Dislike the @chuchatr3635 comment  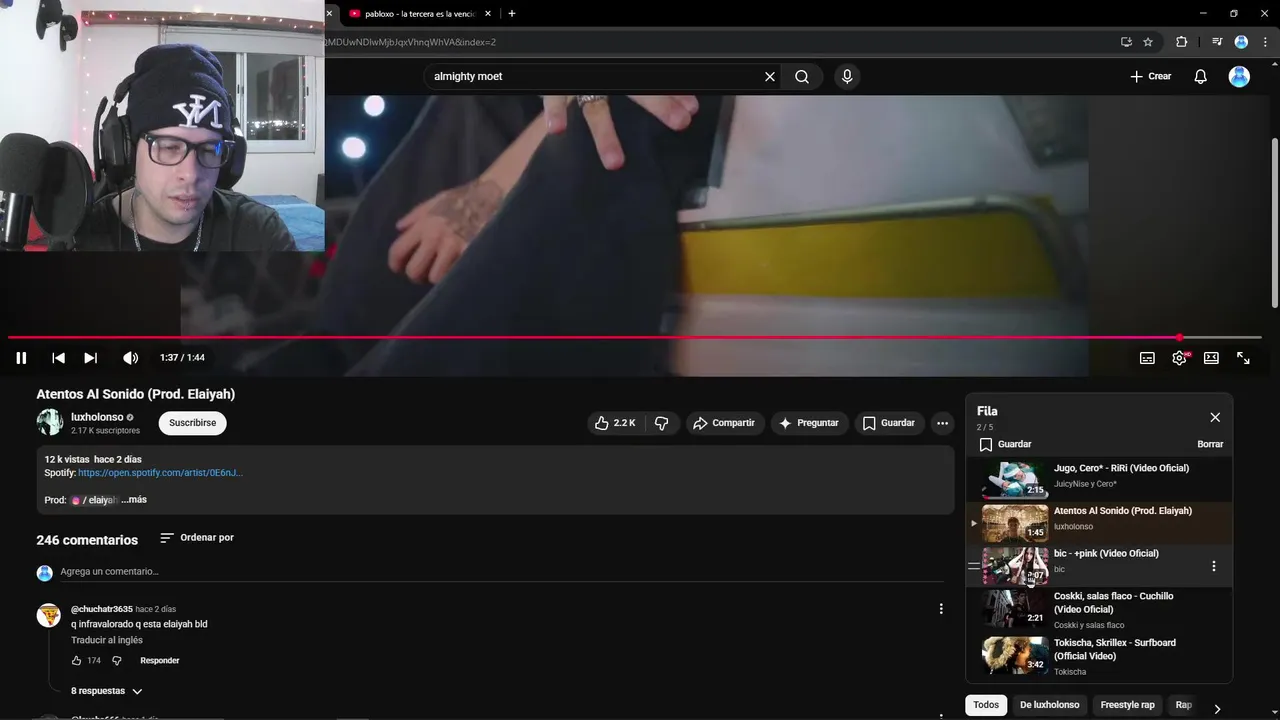click(116, 661)
